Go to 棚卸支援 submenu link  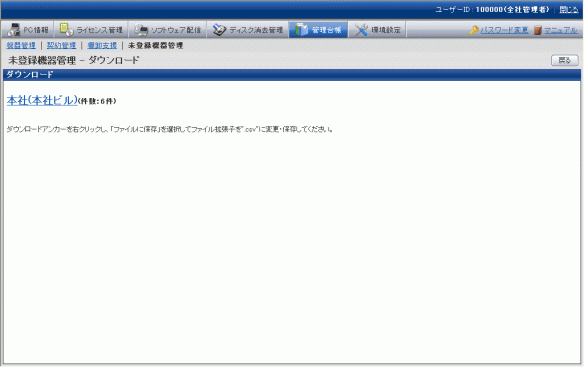click(102, 45)
